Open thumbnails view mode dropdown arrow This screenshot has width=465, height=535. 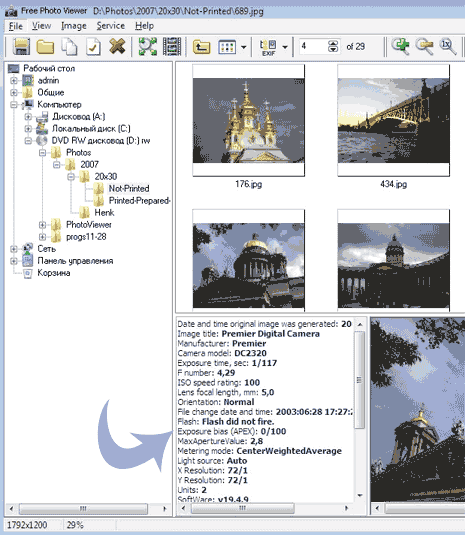pos(244,47)
